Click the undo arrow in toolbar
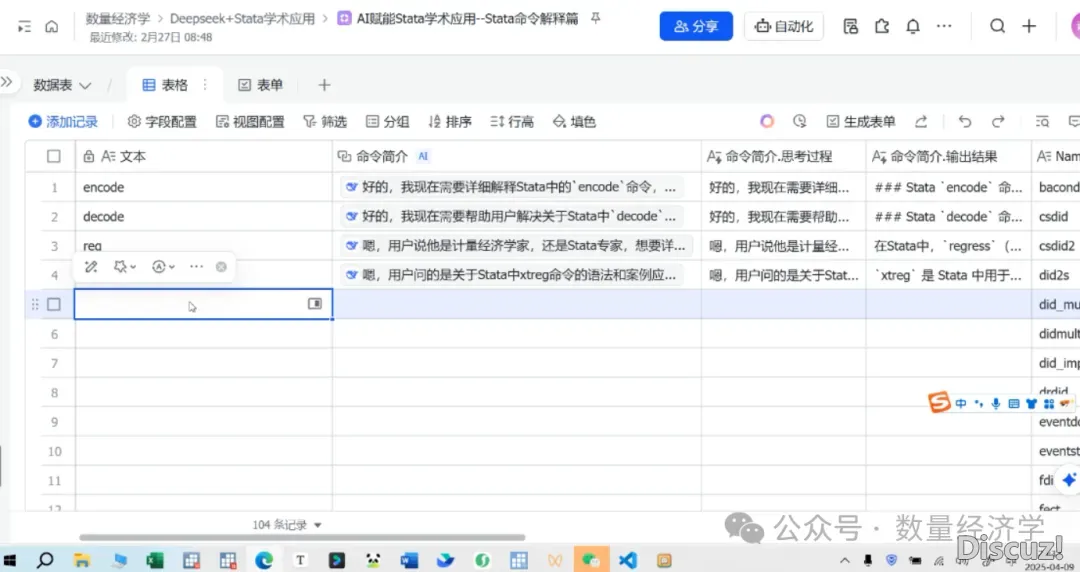The width and height of the screenshot is (1080, 572). (x=964, y=122)
